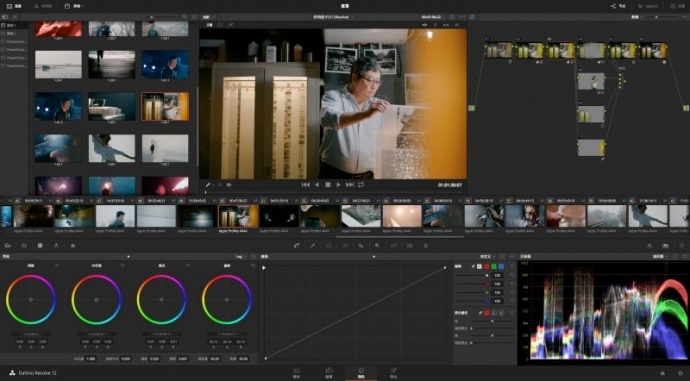Viewport: 690px width, 381px height.
Task: Select the orange-bordered gallery still thumbnail
Action: tap(165, 106)
